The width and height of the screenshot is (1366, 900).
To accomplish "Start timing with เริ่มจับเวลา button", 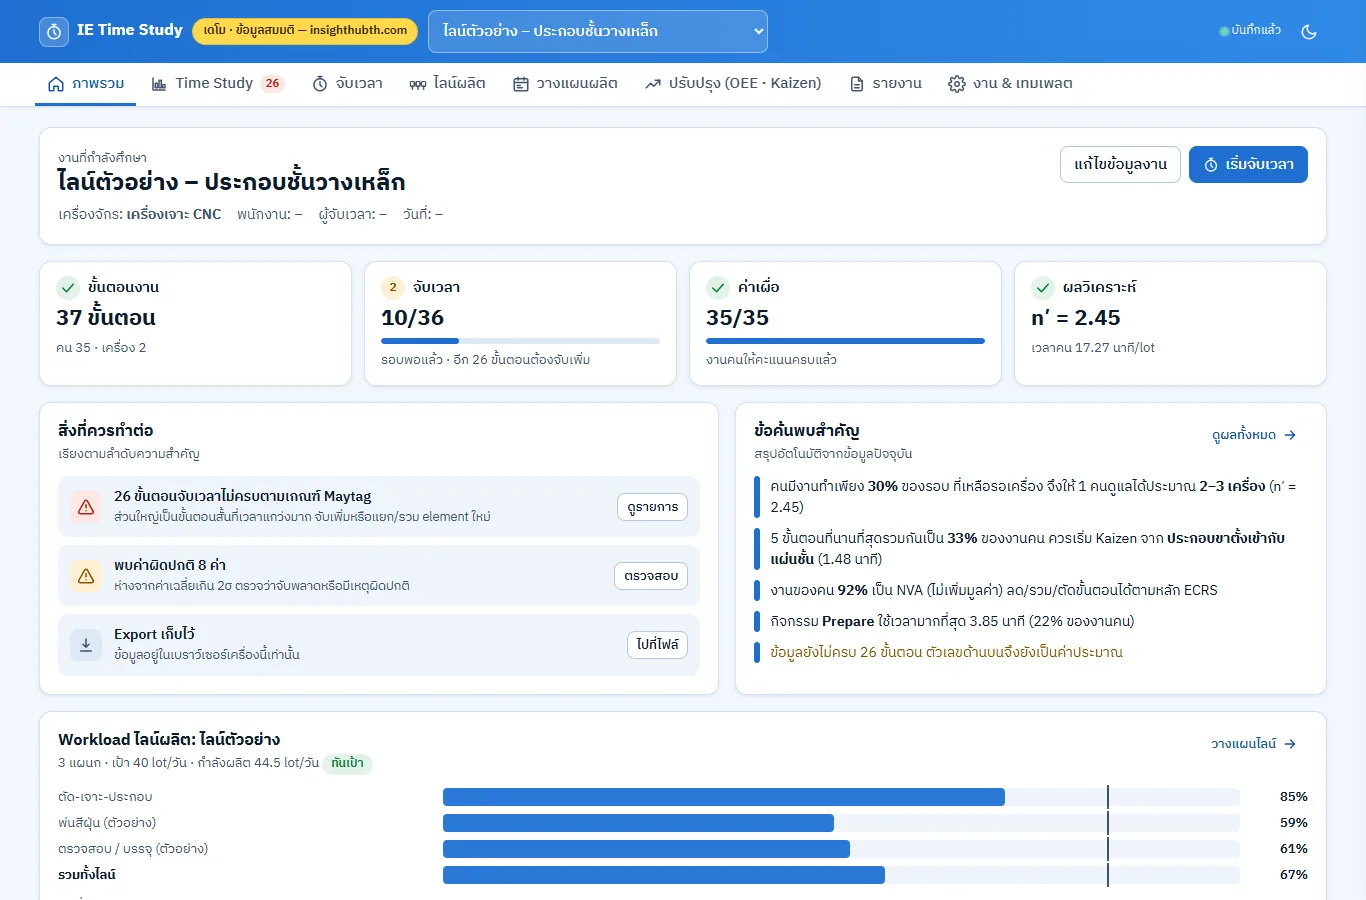I will click(1248, 165).
